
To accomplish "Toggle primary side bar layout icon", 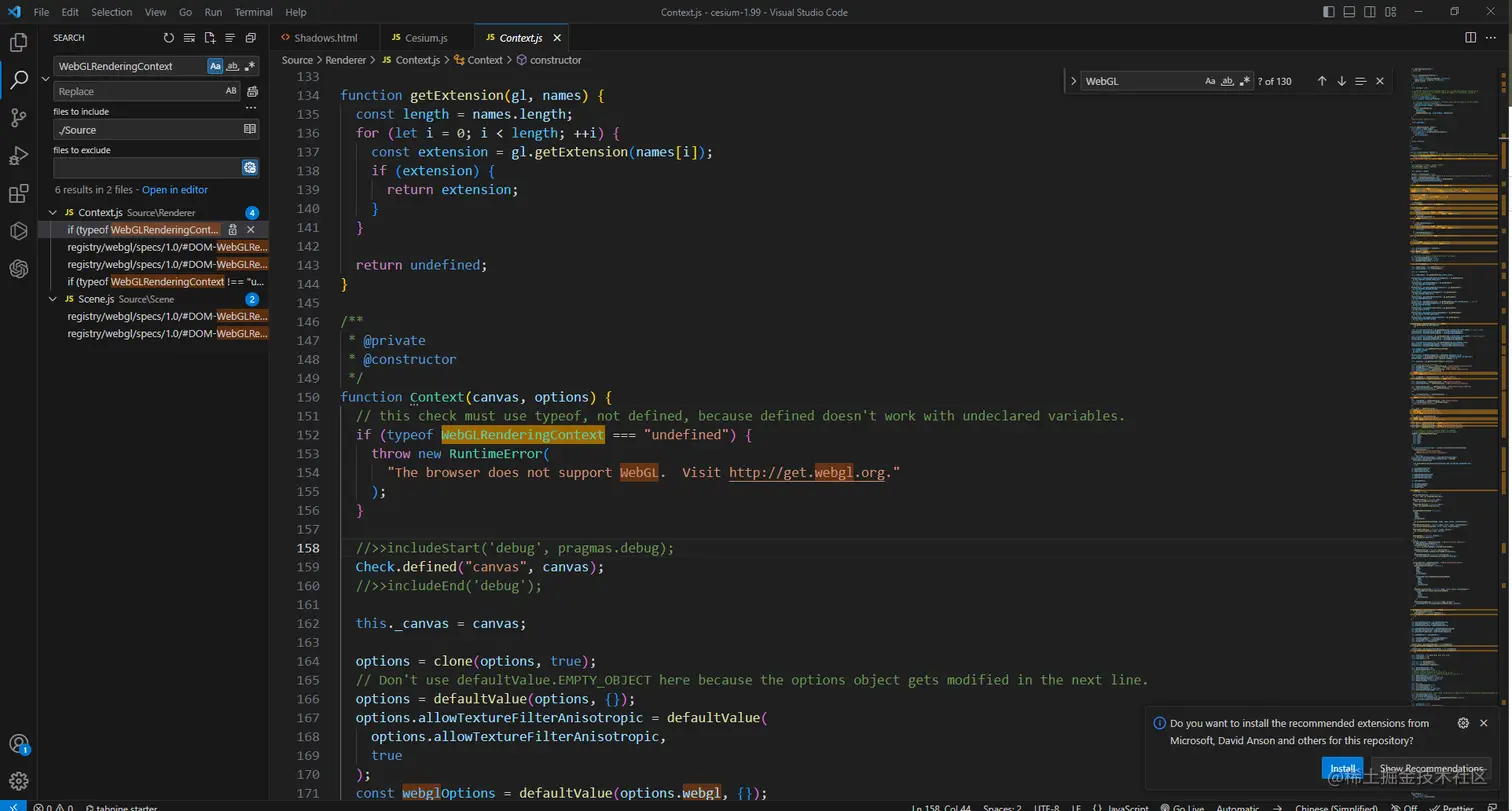I will 1329,12.
